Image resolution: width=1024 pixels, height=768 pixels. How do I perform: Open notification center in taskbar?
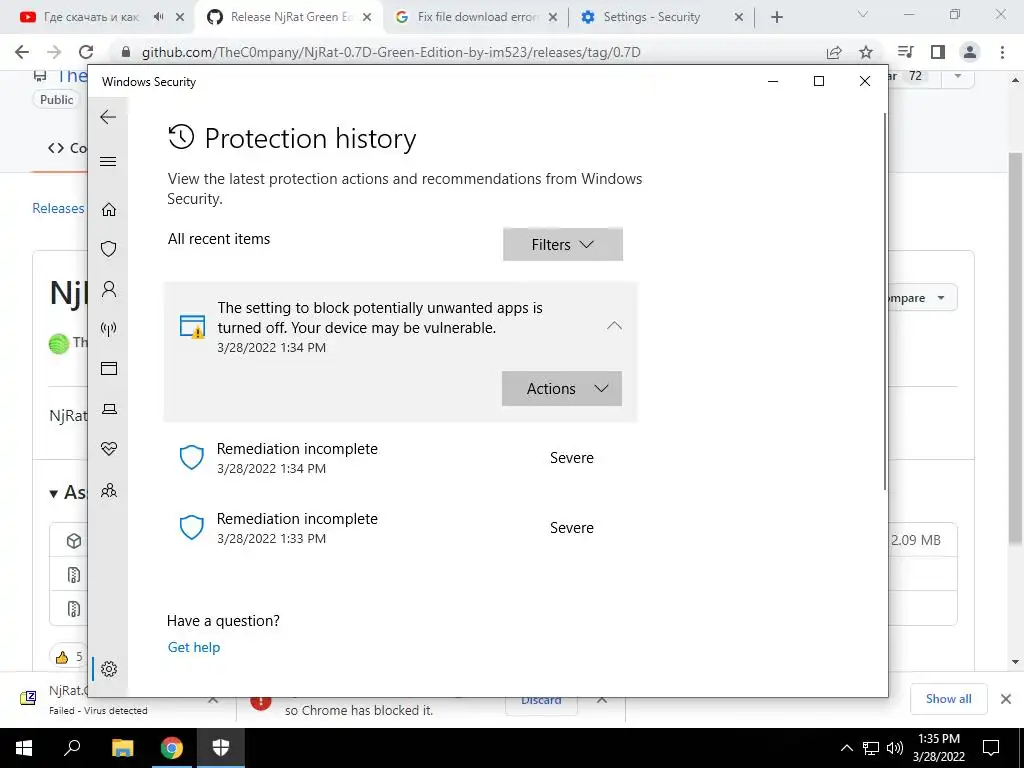pos(991,748)
